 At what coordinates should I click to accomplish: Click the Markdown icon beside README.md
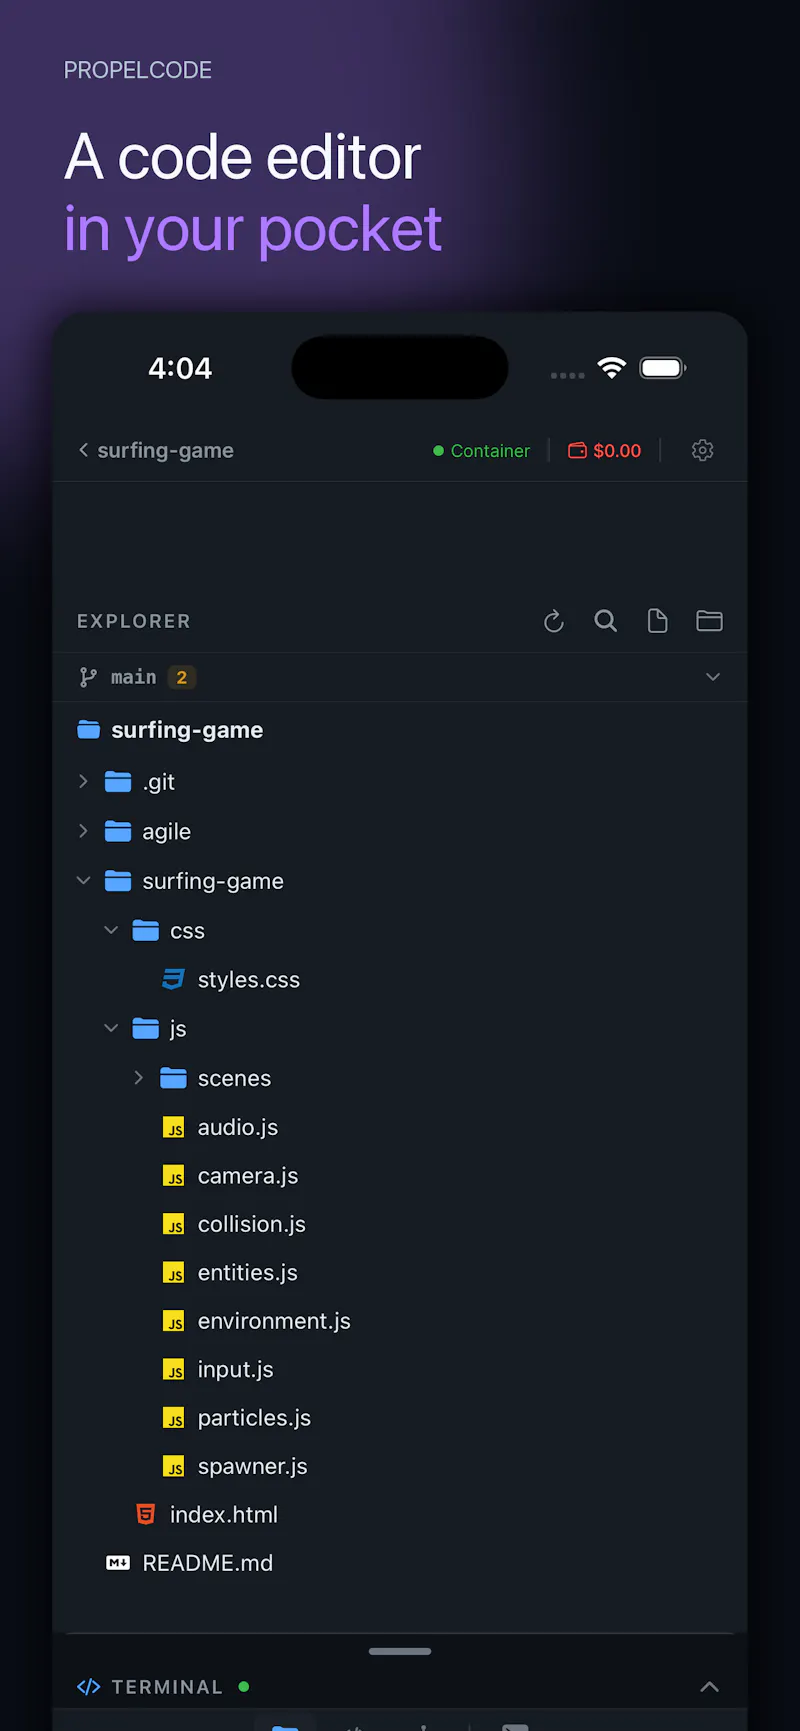coord(118,1563)
